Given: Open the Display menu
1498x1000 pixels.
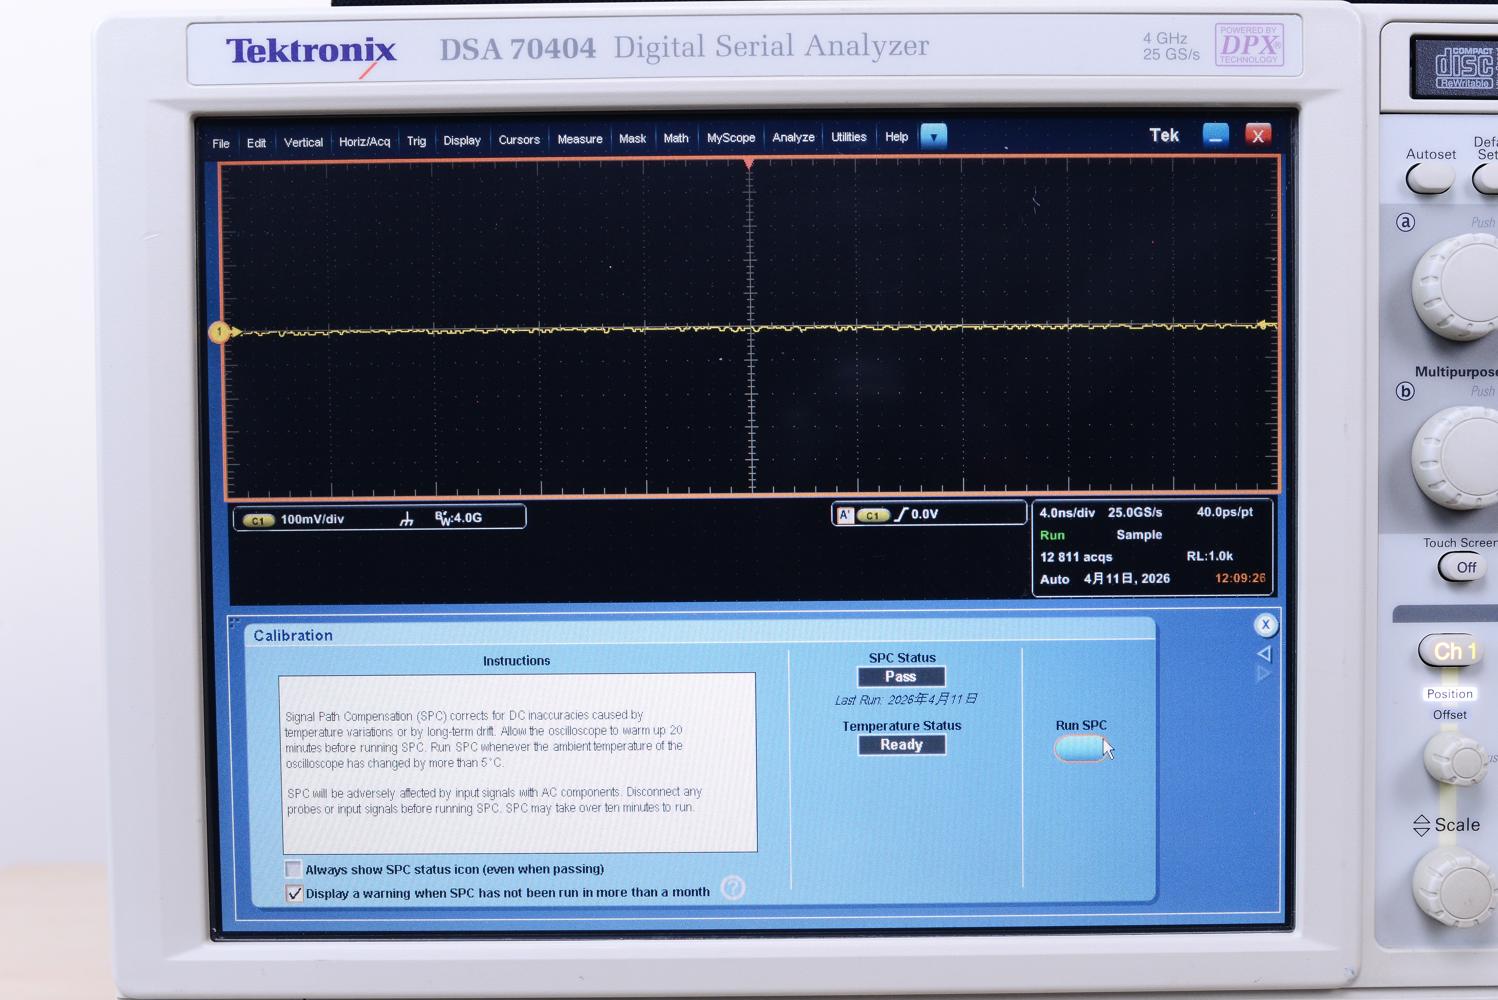Looking at the screenshot, I should tap(462, 140).
